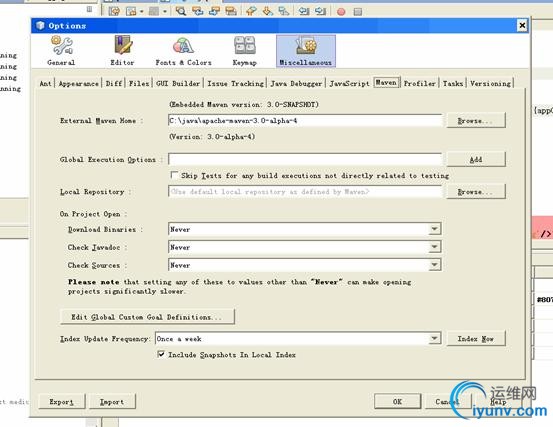Open the Fonts & Colors category
The width and height of the screenshot is (553, 427).
[x=183, y=51]
